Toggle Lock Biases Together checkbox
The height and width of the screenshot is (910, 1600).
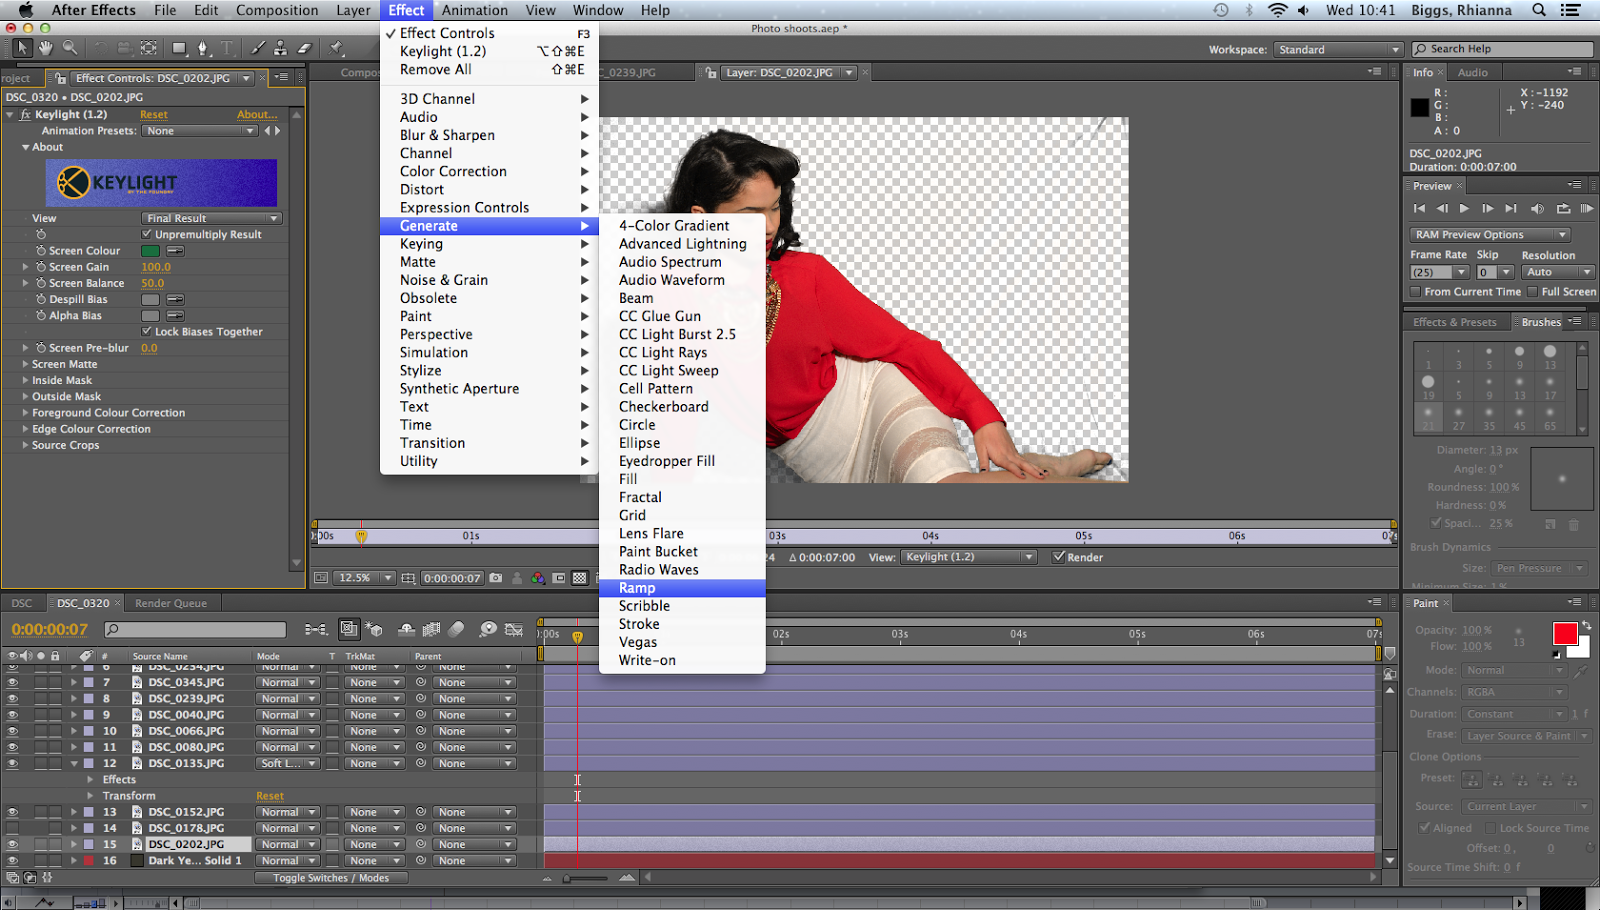[147, 331]
